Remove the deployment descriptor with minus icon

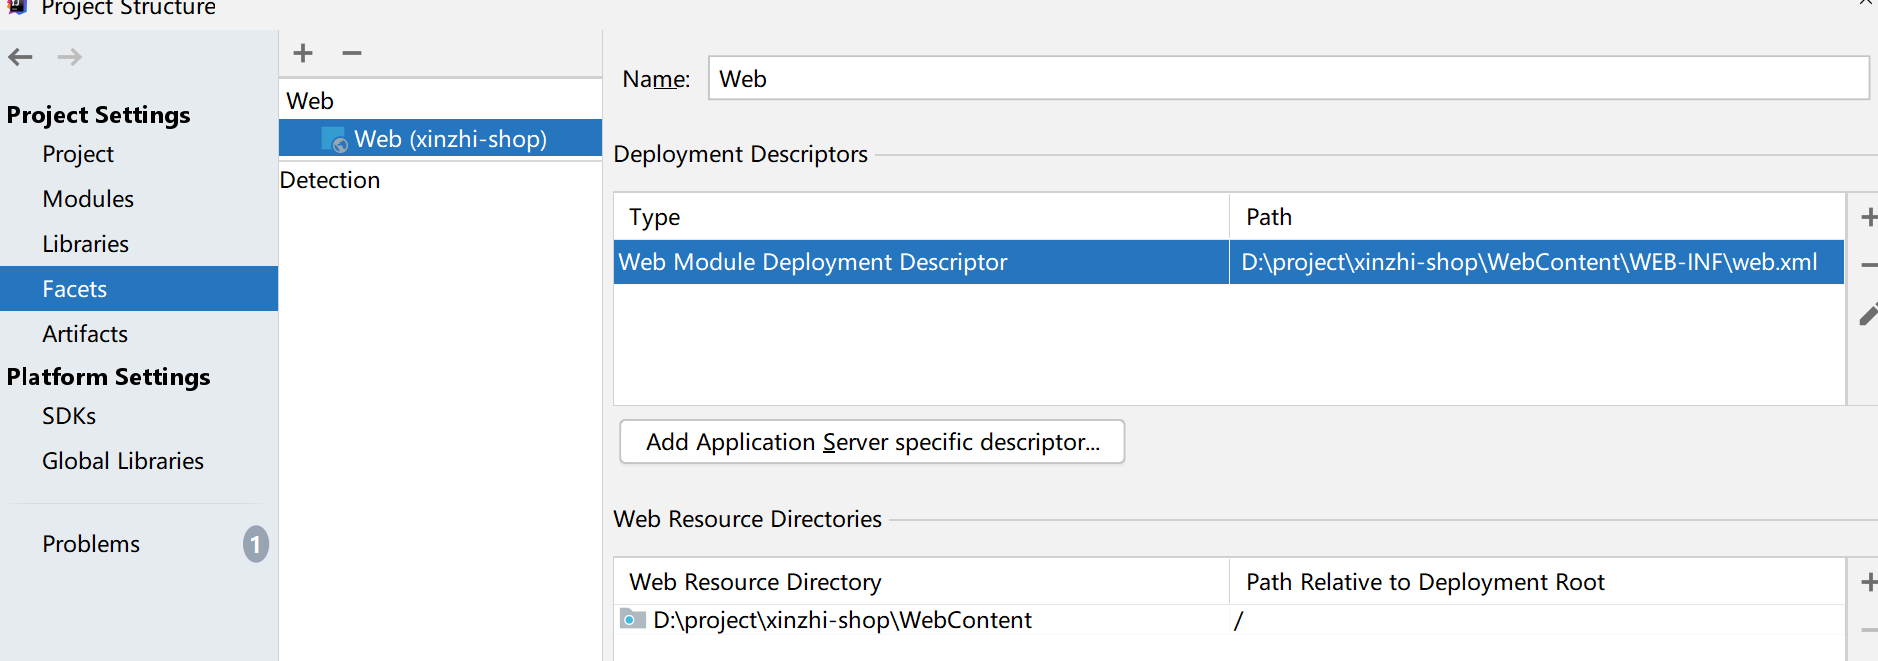(x=1868, y=265)
